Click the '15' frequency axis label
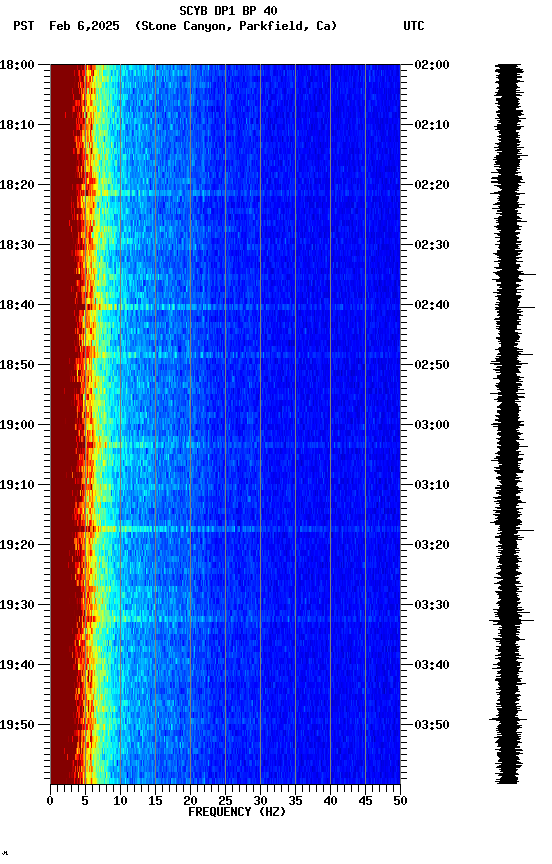This screenshot has height=864, width=552. [155, 801]
